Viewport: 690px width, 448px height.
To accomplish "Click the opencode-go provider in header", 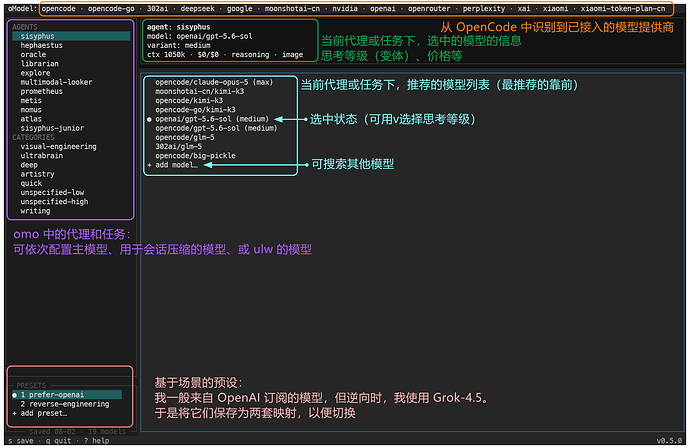I will (x=111, y=9).
